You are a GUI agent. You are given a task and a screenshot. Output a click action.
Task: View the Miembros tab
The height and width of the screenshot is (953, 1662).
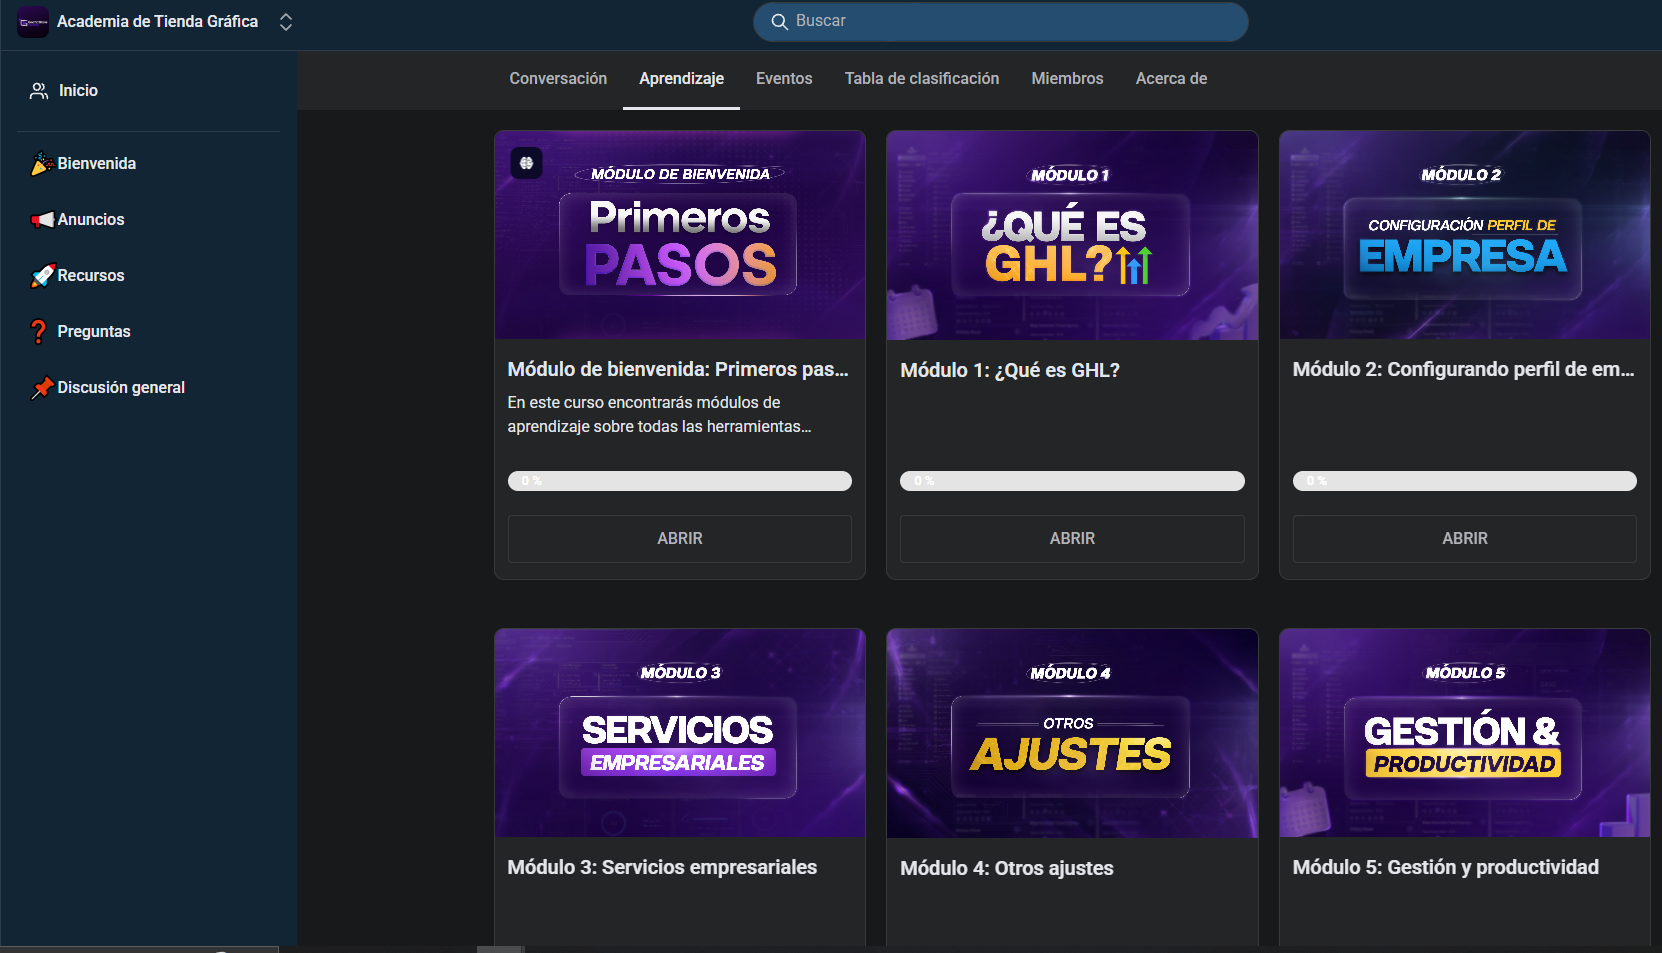pos(1067,79)
